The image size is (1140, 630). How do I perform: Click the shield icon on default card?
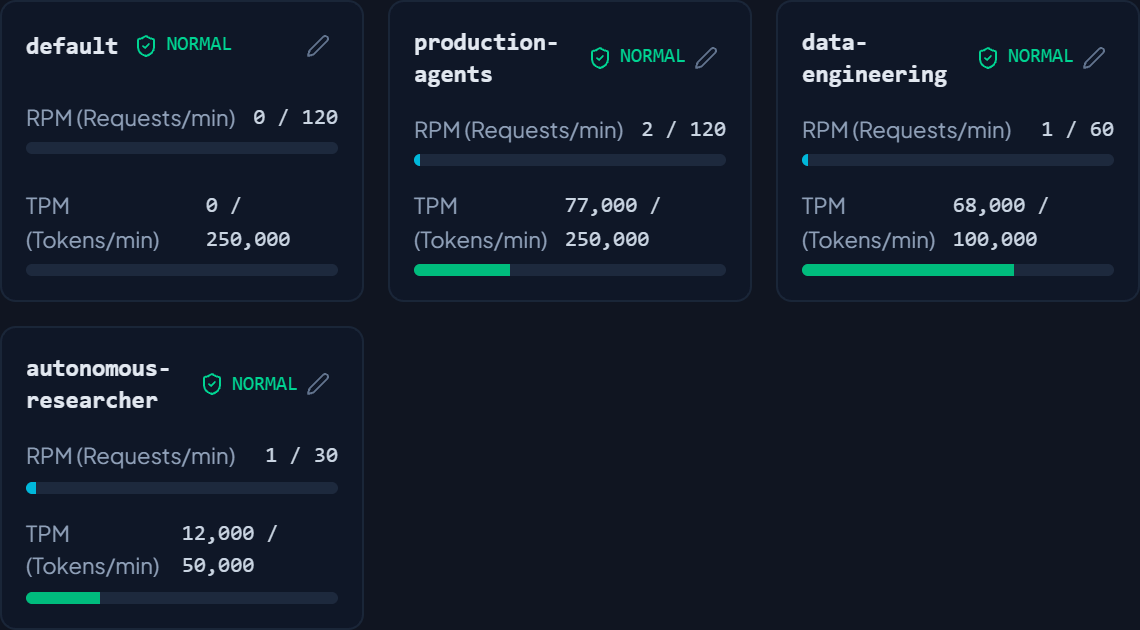pyautogui.click(x=146, y=46)
